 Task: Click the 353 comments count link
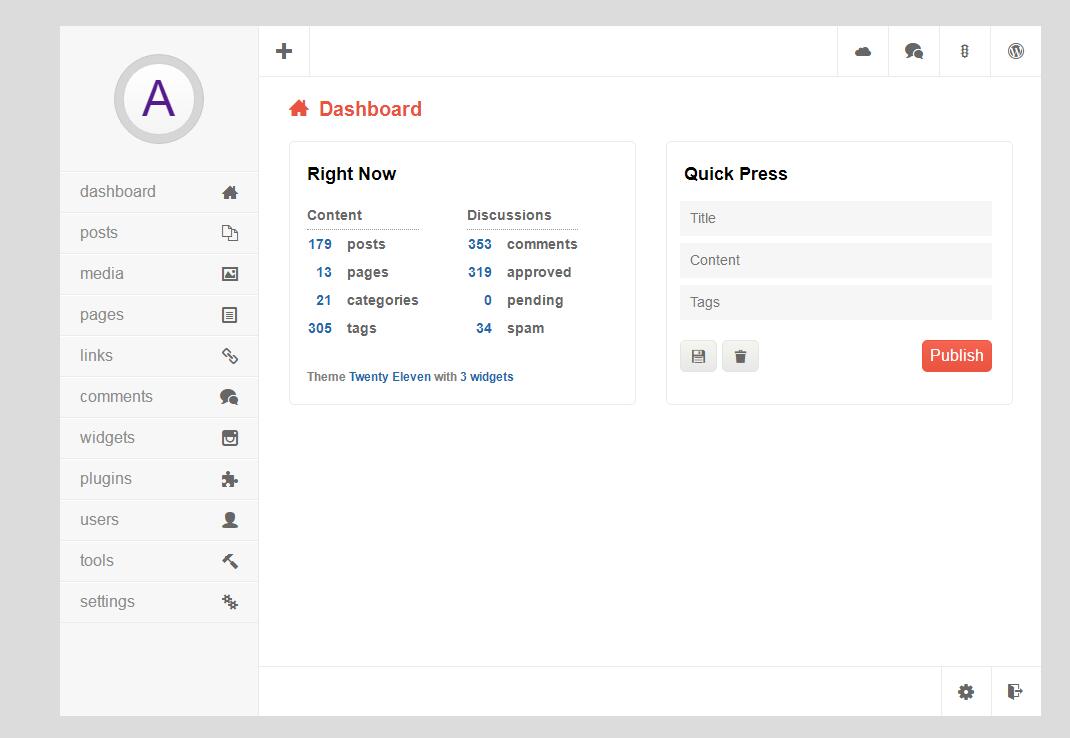pyautogui.click(x=480, y=244)
